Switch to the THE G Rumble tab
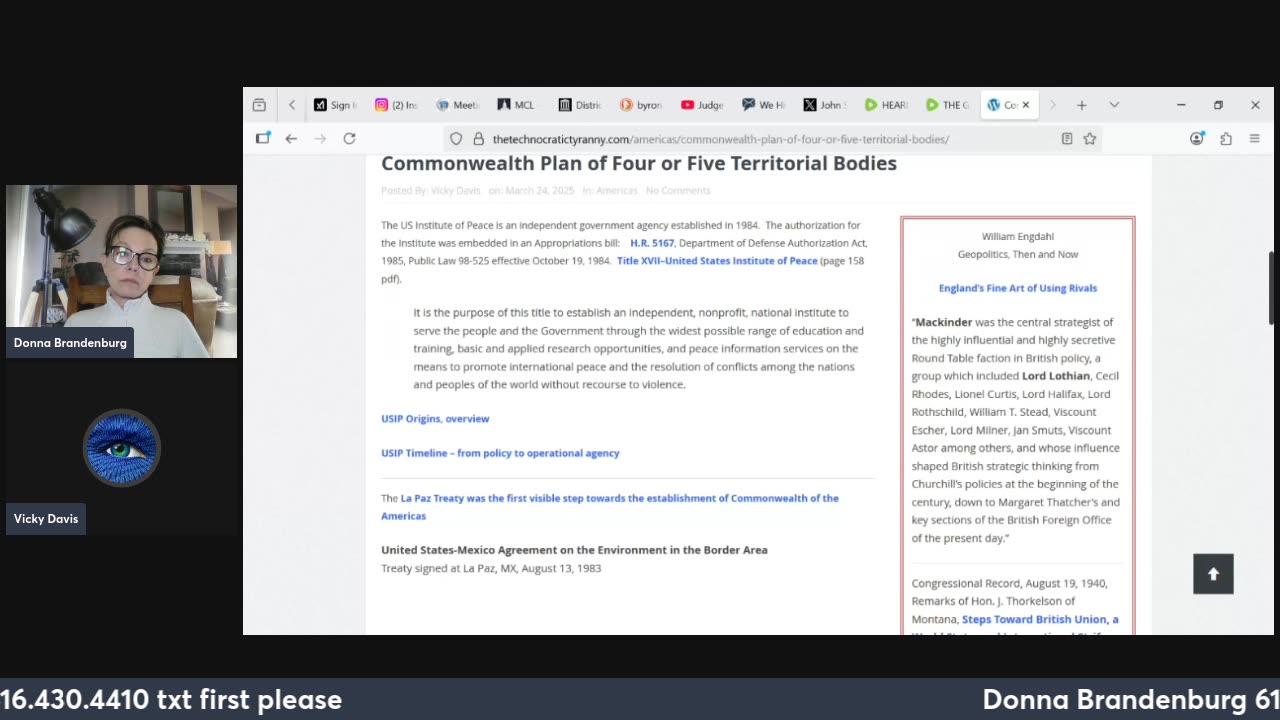The width and height of the screenshot is (1280, 720). (947, 105)
